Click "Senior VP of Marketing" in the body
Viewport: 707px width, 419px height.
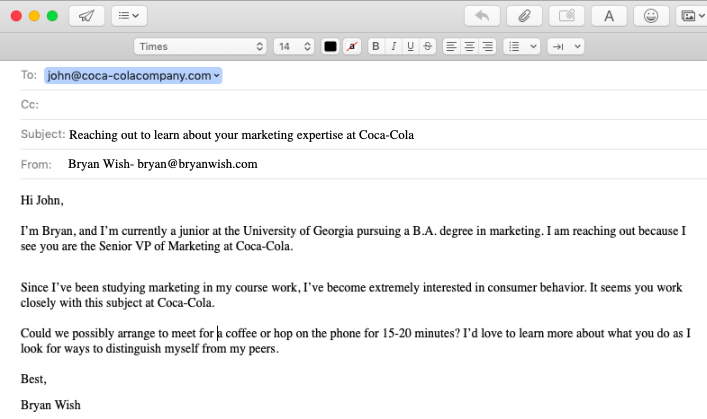point(160,246)
